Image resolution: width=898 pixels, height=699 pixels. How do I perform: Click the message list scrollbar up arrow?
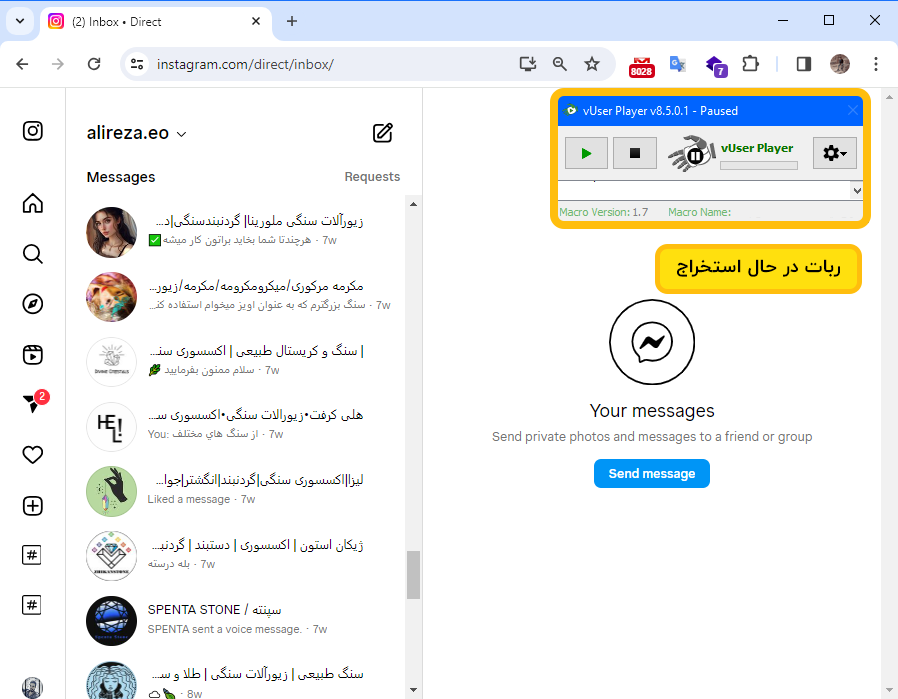413,204
